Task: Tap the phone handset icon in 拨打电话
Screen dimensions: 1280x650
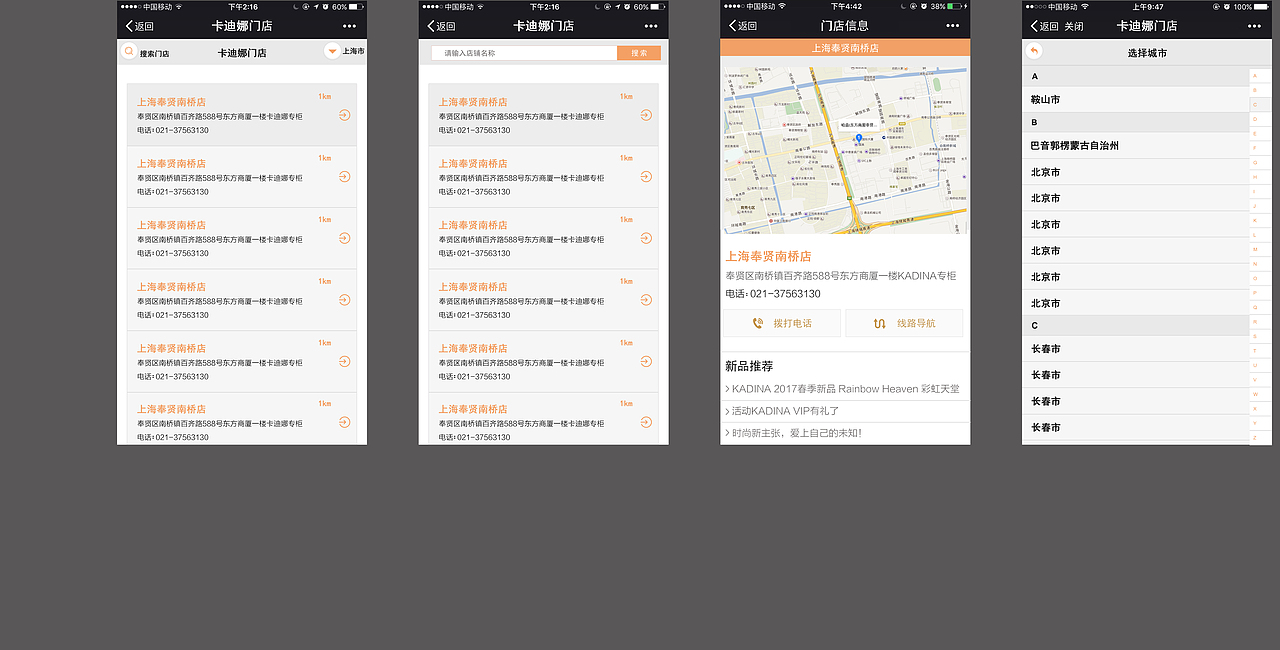Action: pos(757,323)
